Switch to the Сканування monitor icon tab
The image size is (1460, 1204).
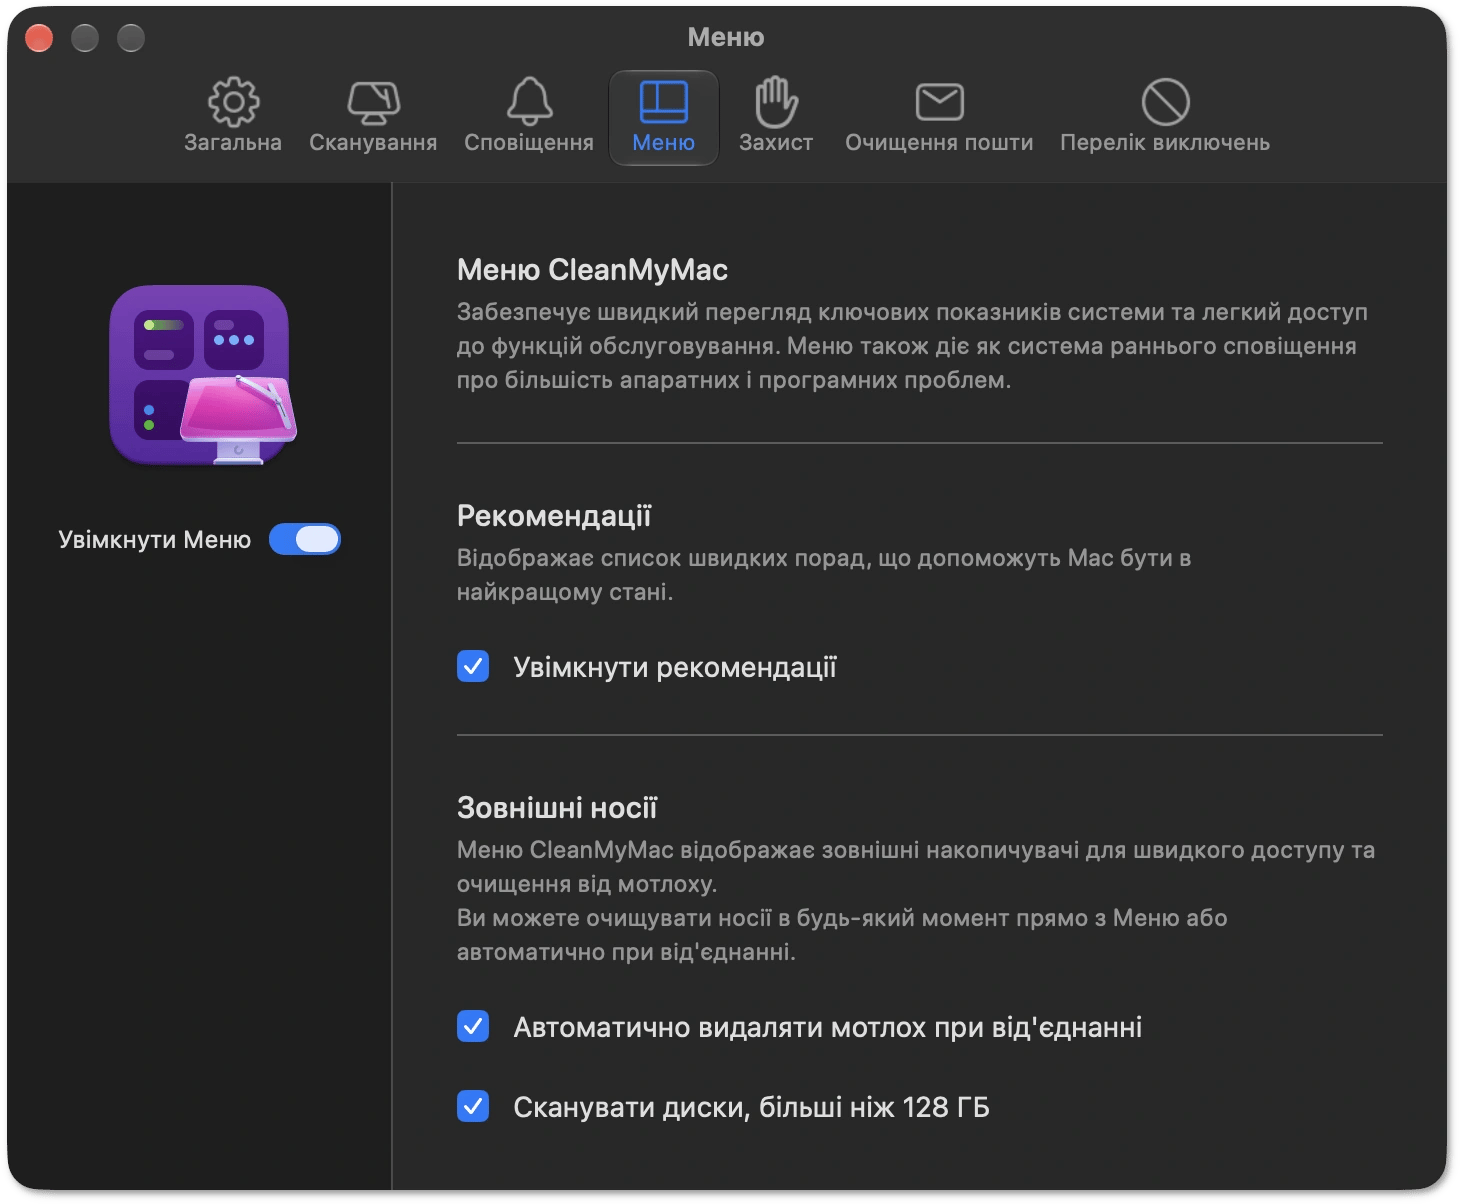point(373,116)
